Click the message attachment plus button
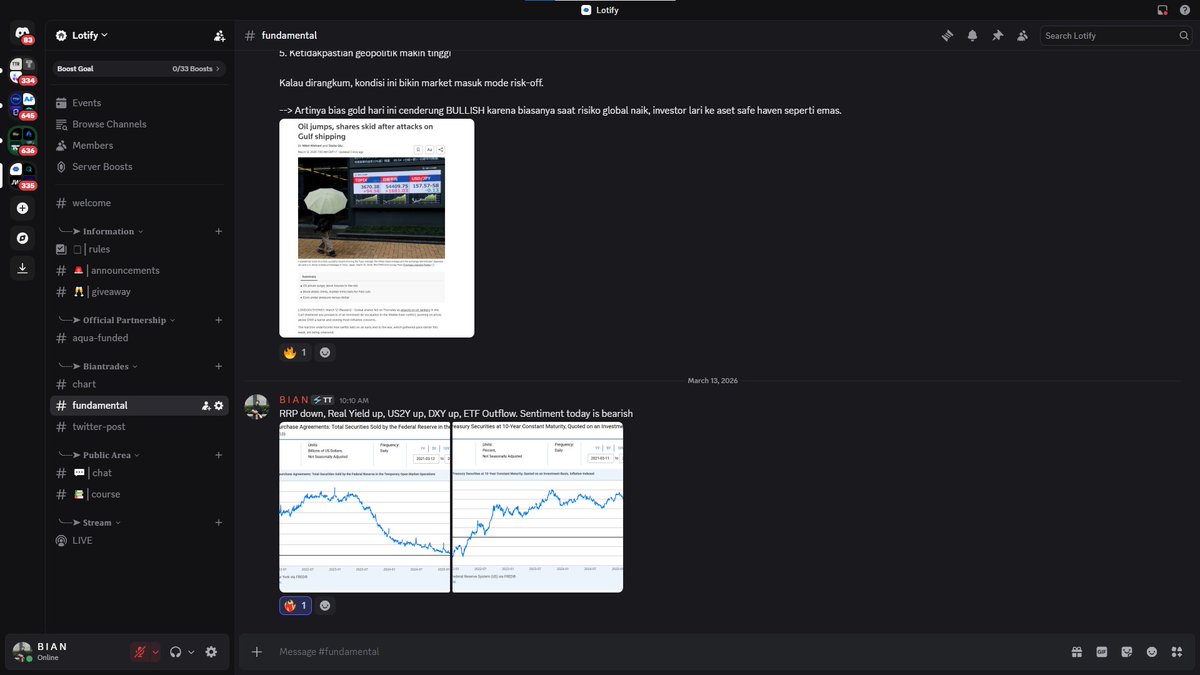The height and width of the screenshot is (675, 1200). 257,652
